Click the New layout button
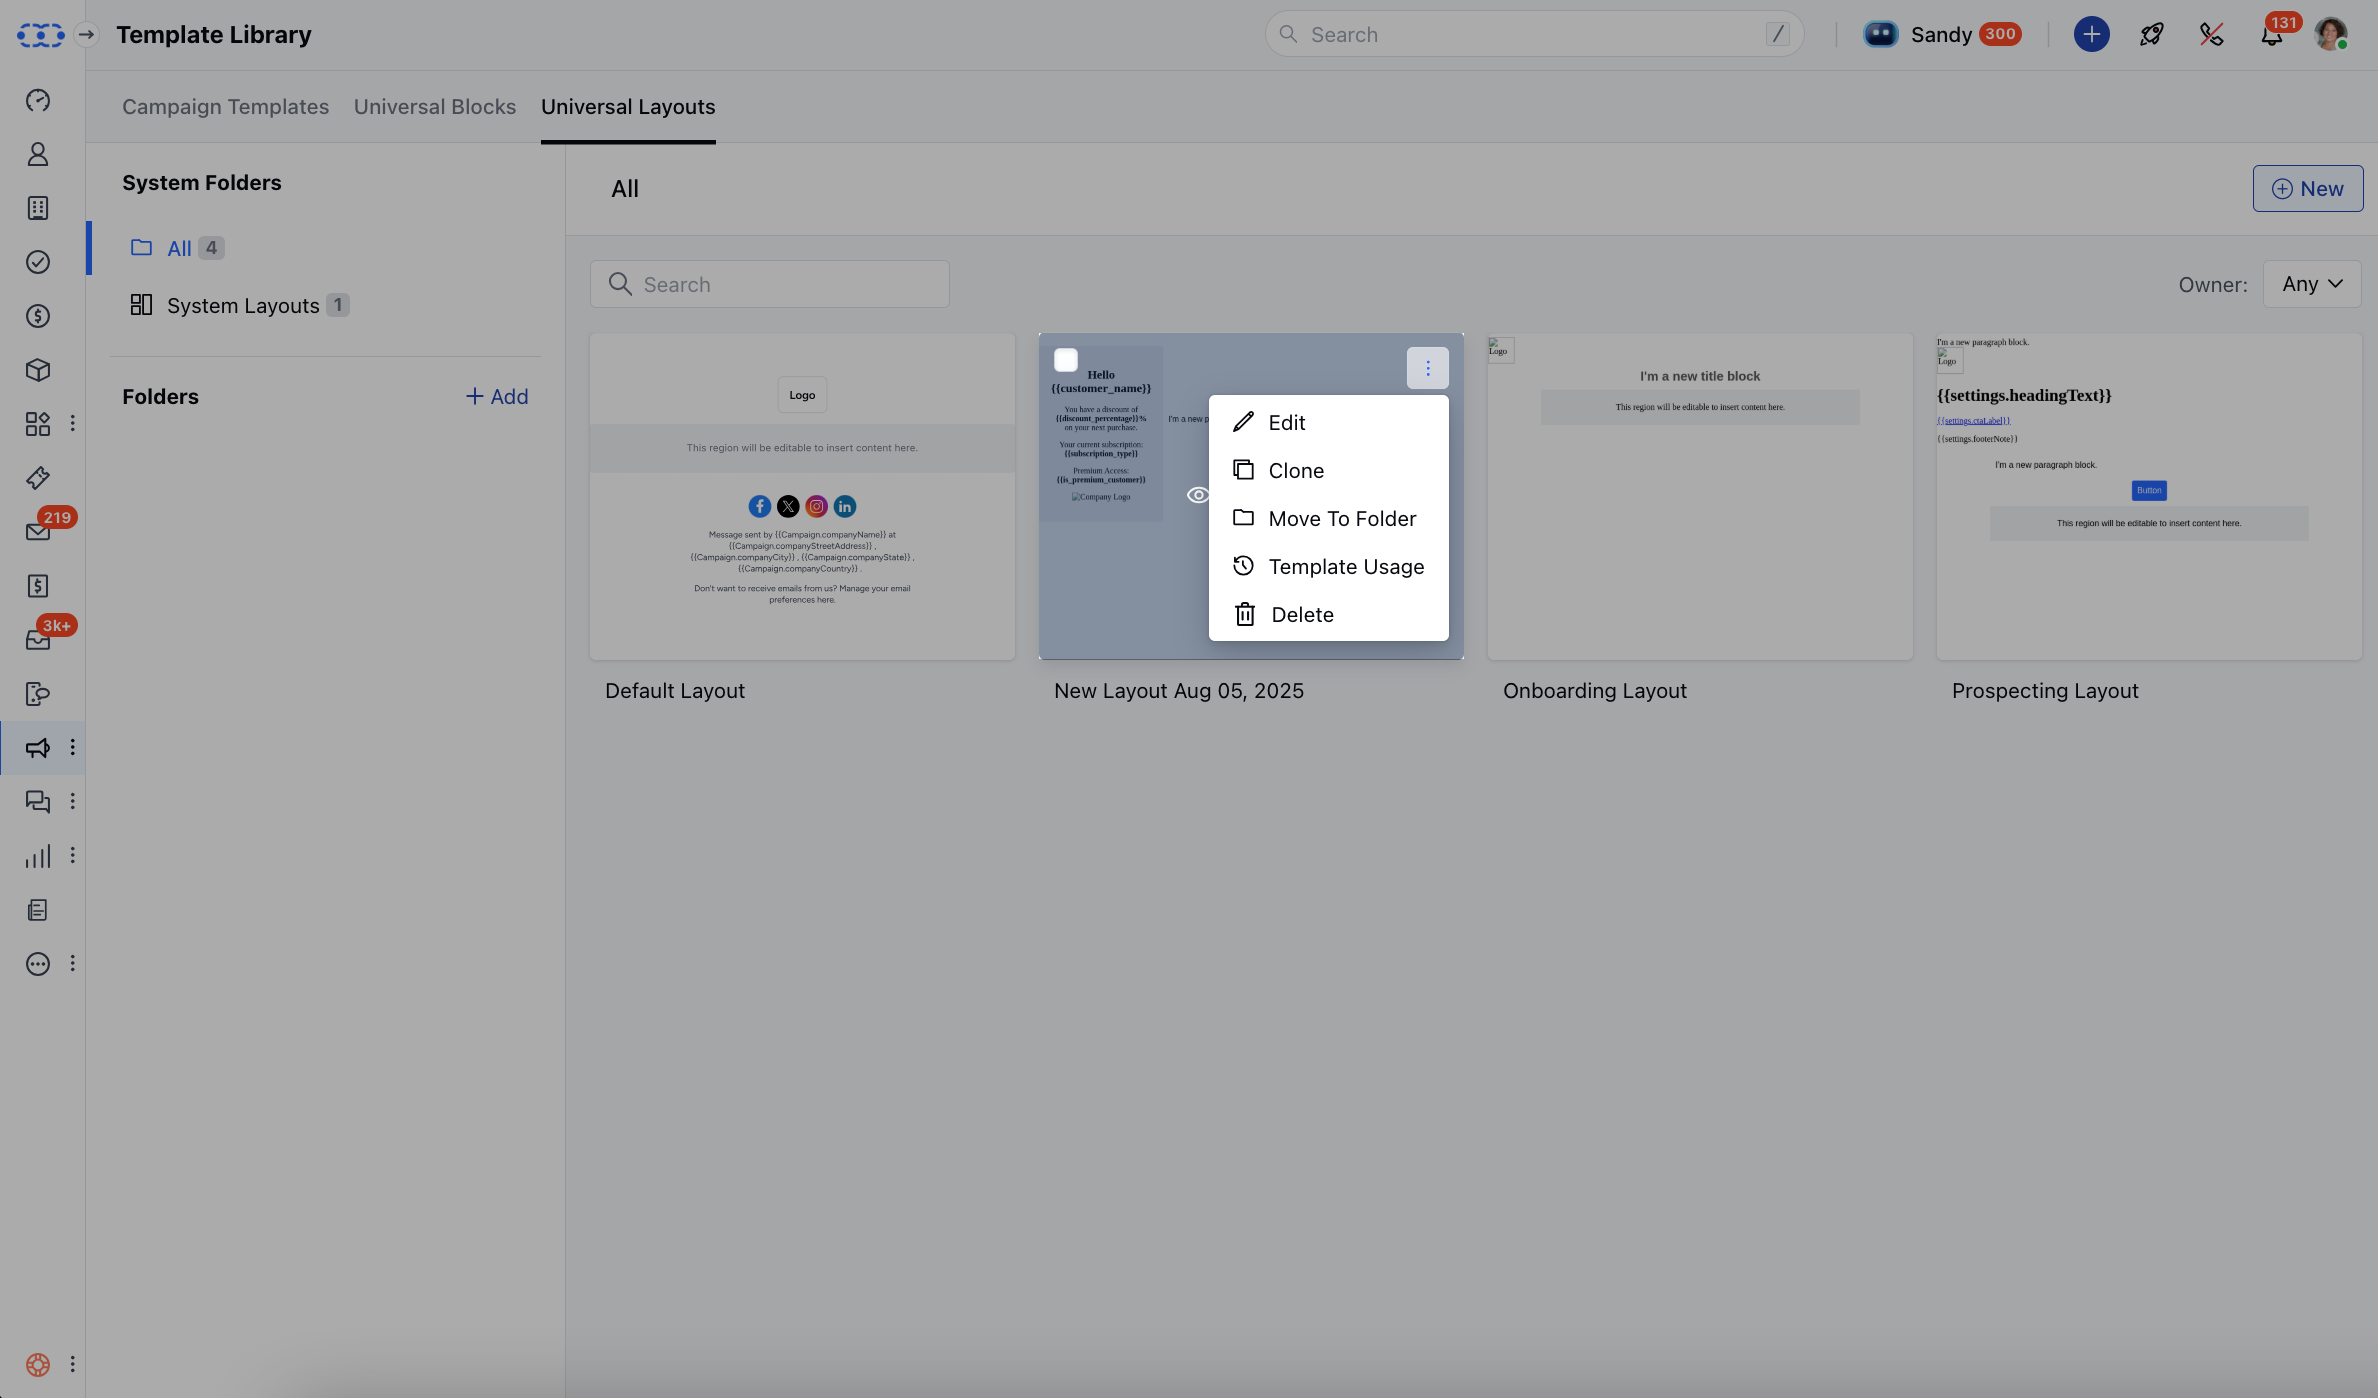Viewport: 2378px width, 1398px height. 2307,189
